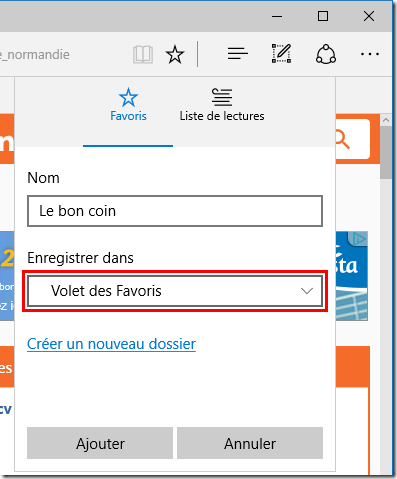Click the AdChoices icon on the banner
This screenshot has height=479, width=397.
click(x=360, y=239)
